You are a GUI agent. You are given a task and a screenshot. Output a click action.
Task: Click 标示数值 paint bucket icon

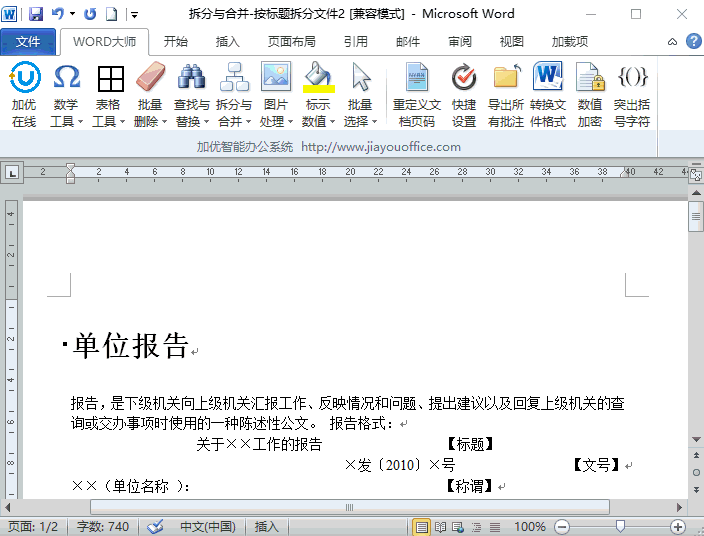tap(318, 77)
